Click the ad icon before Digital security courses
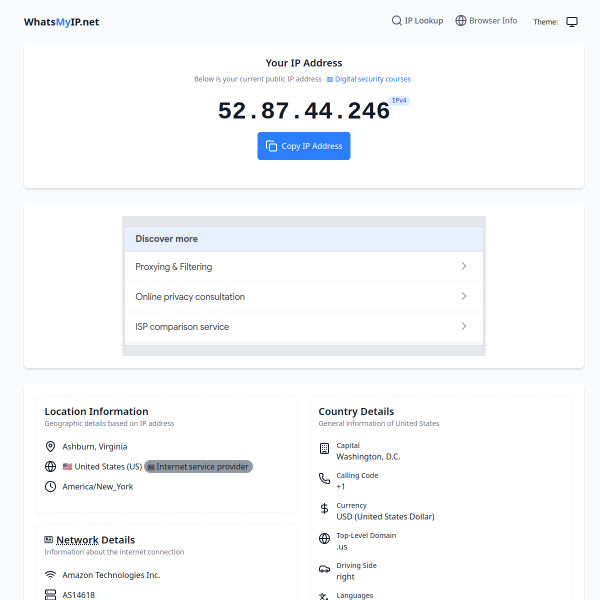The width and height of the screenshot is (600, 600). click(x=330, y=80)
